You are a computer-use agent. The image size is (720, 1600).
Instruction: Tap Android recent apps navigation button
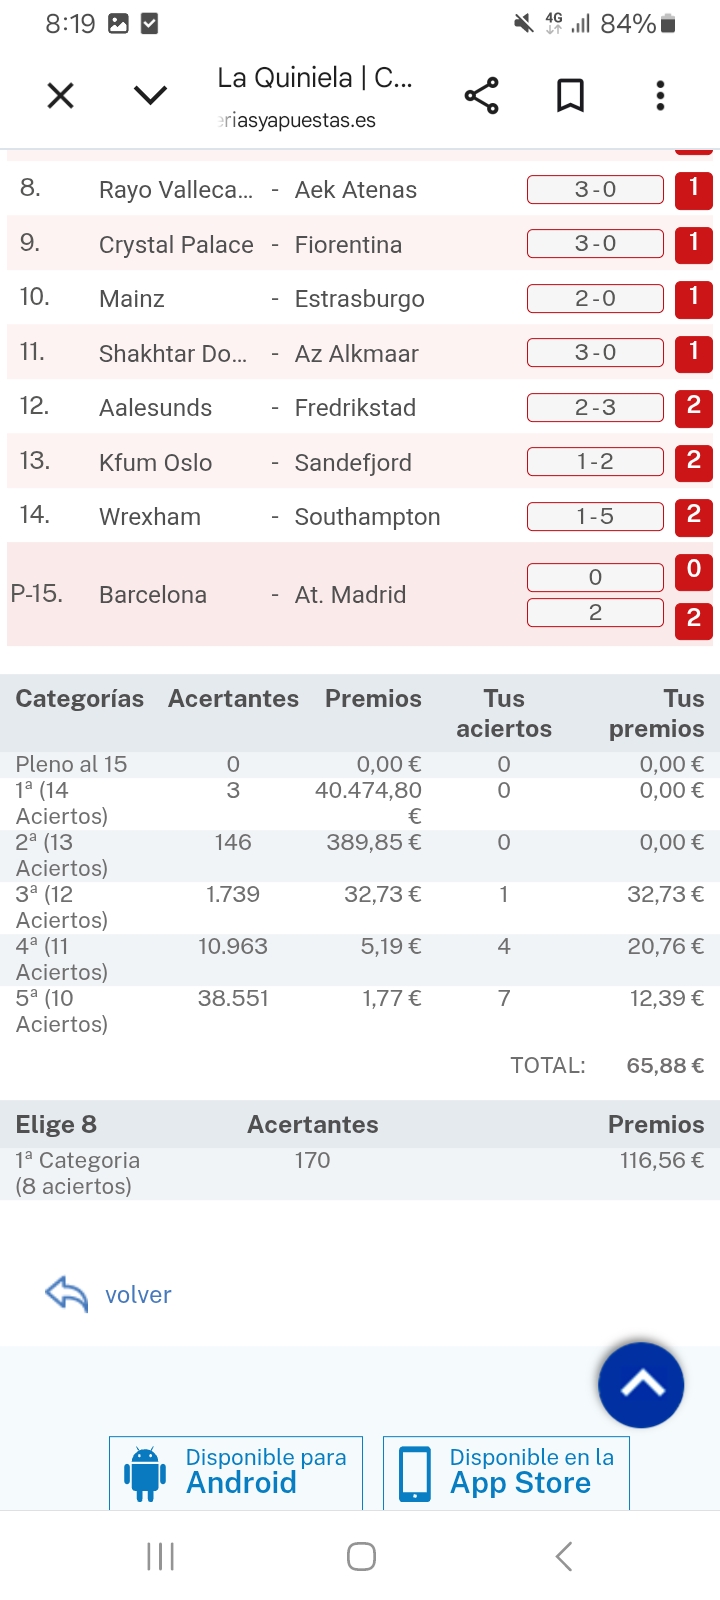160,1556
